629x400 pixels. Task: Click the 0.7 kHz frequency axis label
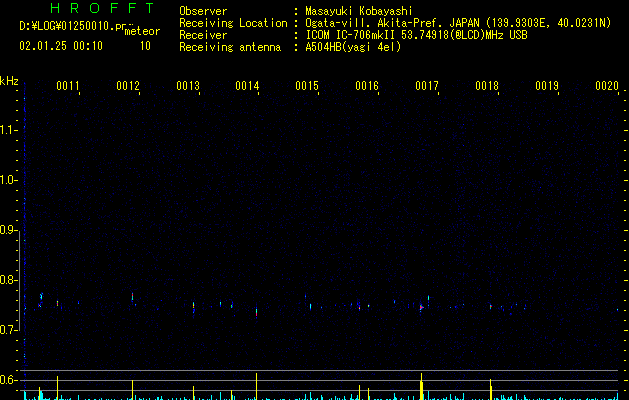[x=8, y=330]
